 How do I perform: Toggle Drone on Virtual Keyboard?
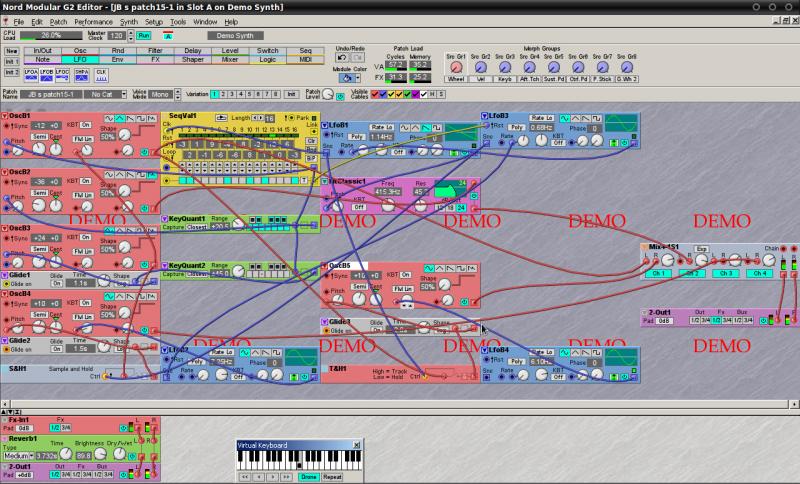tap(308, 477)
